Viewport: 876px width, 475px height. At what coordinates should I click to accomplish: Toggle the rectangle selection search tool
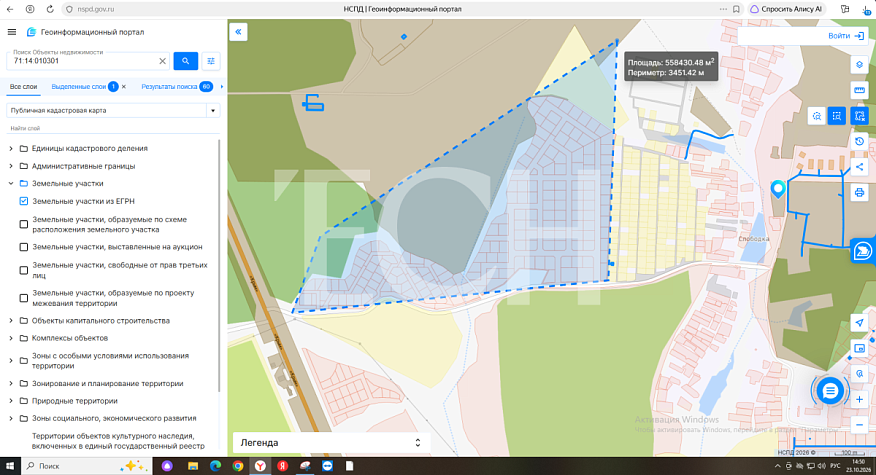tap(837, 116)
